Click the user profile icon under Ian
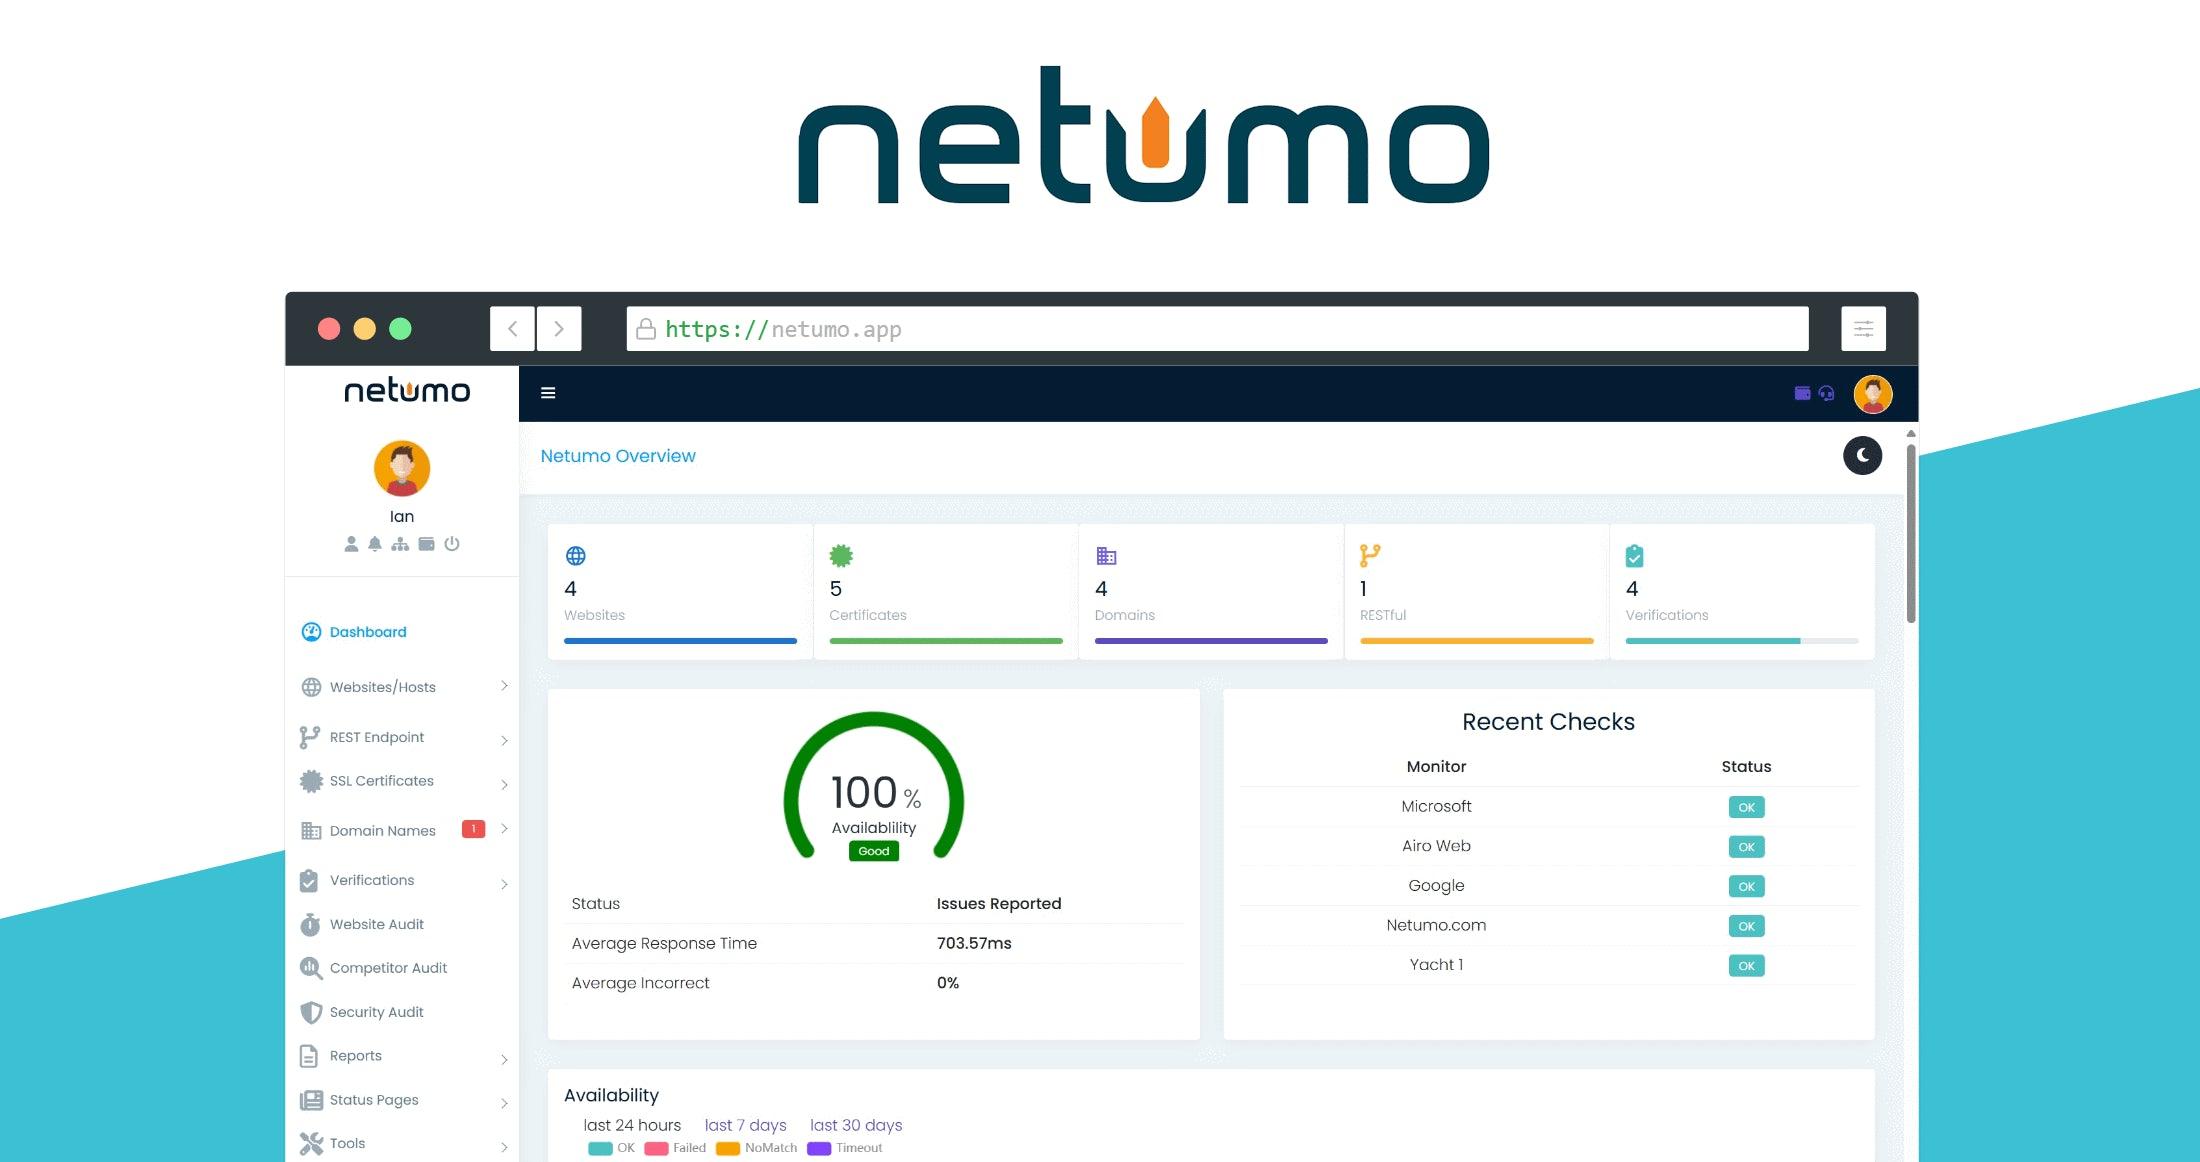This screenshot has width=2200, height=1162. pos(351,544)
